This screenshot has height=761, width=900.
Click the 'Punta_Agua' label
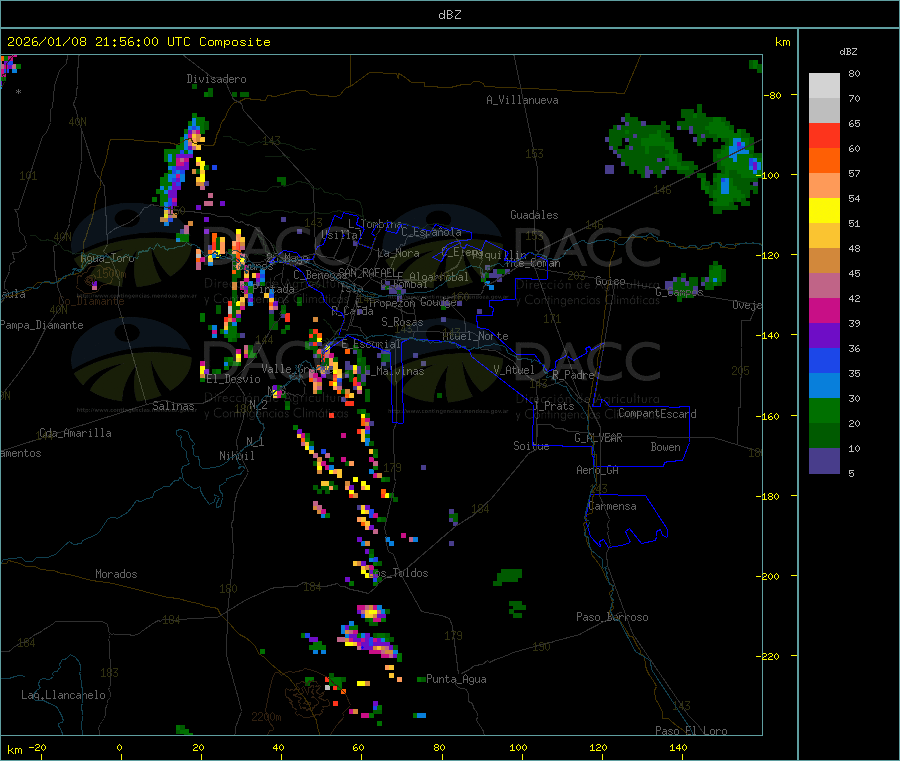coord(456,679)
